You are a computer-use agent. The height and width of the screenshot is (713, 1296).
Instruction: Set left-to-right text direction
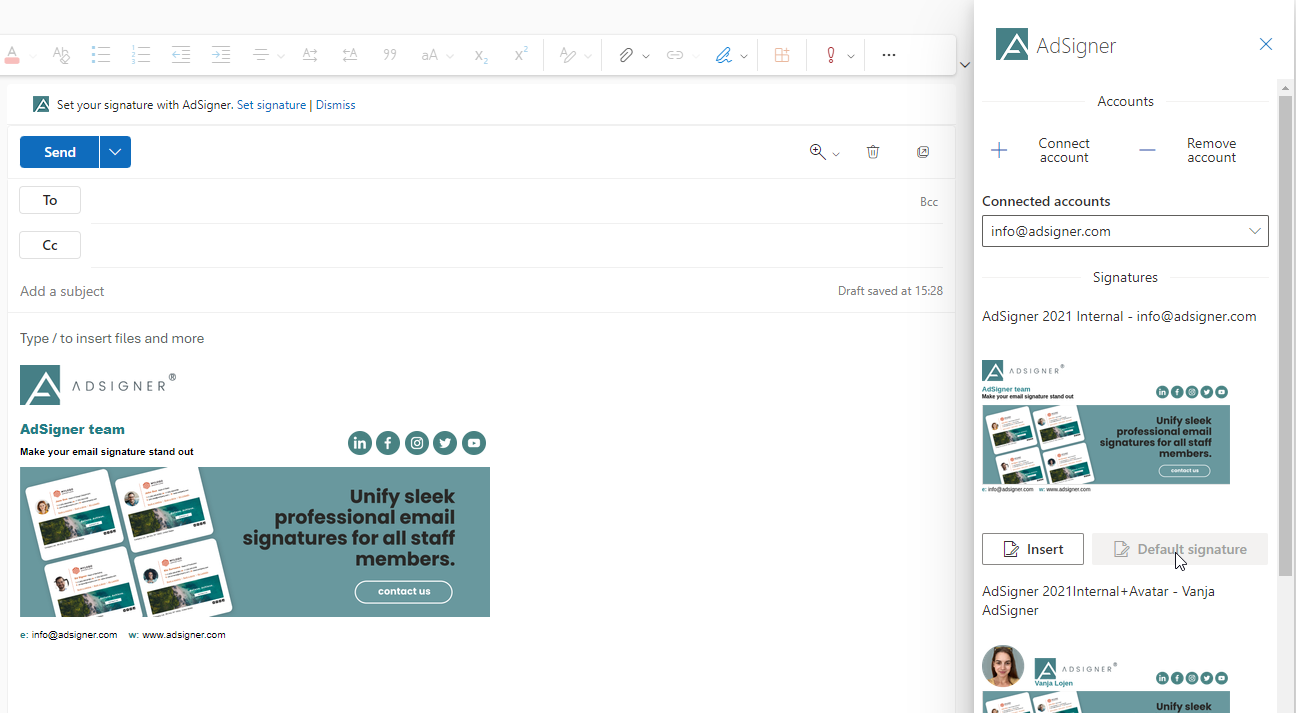(x=310, y=55)
